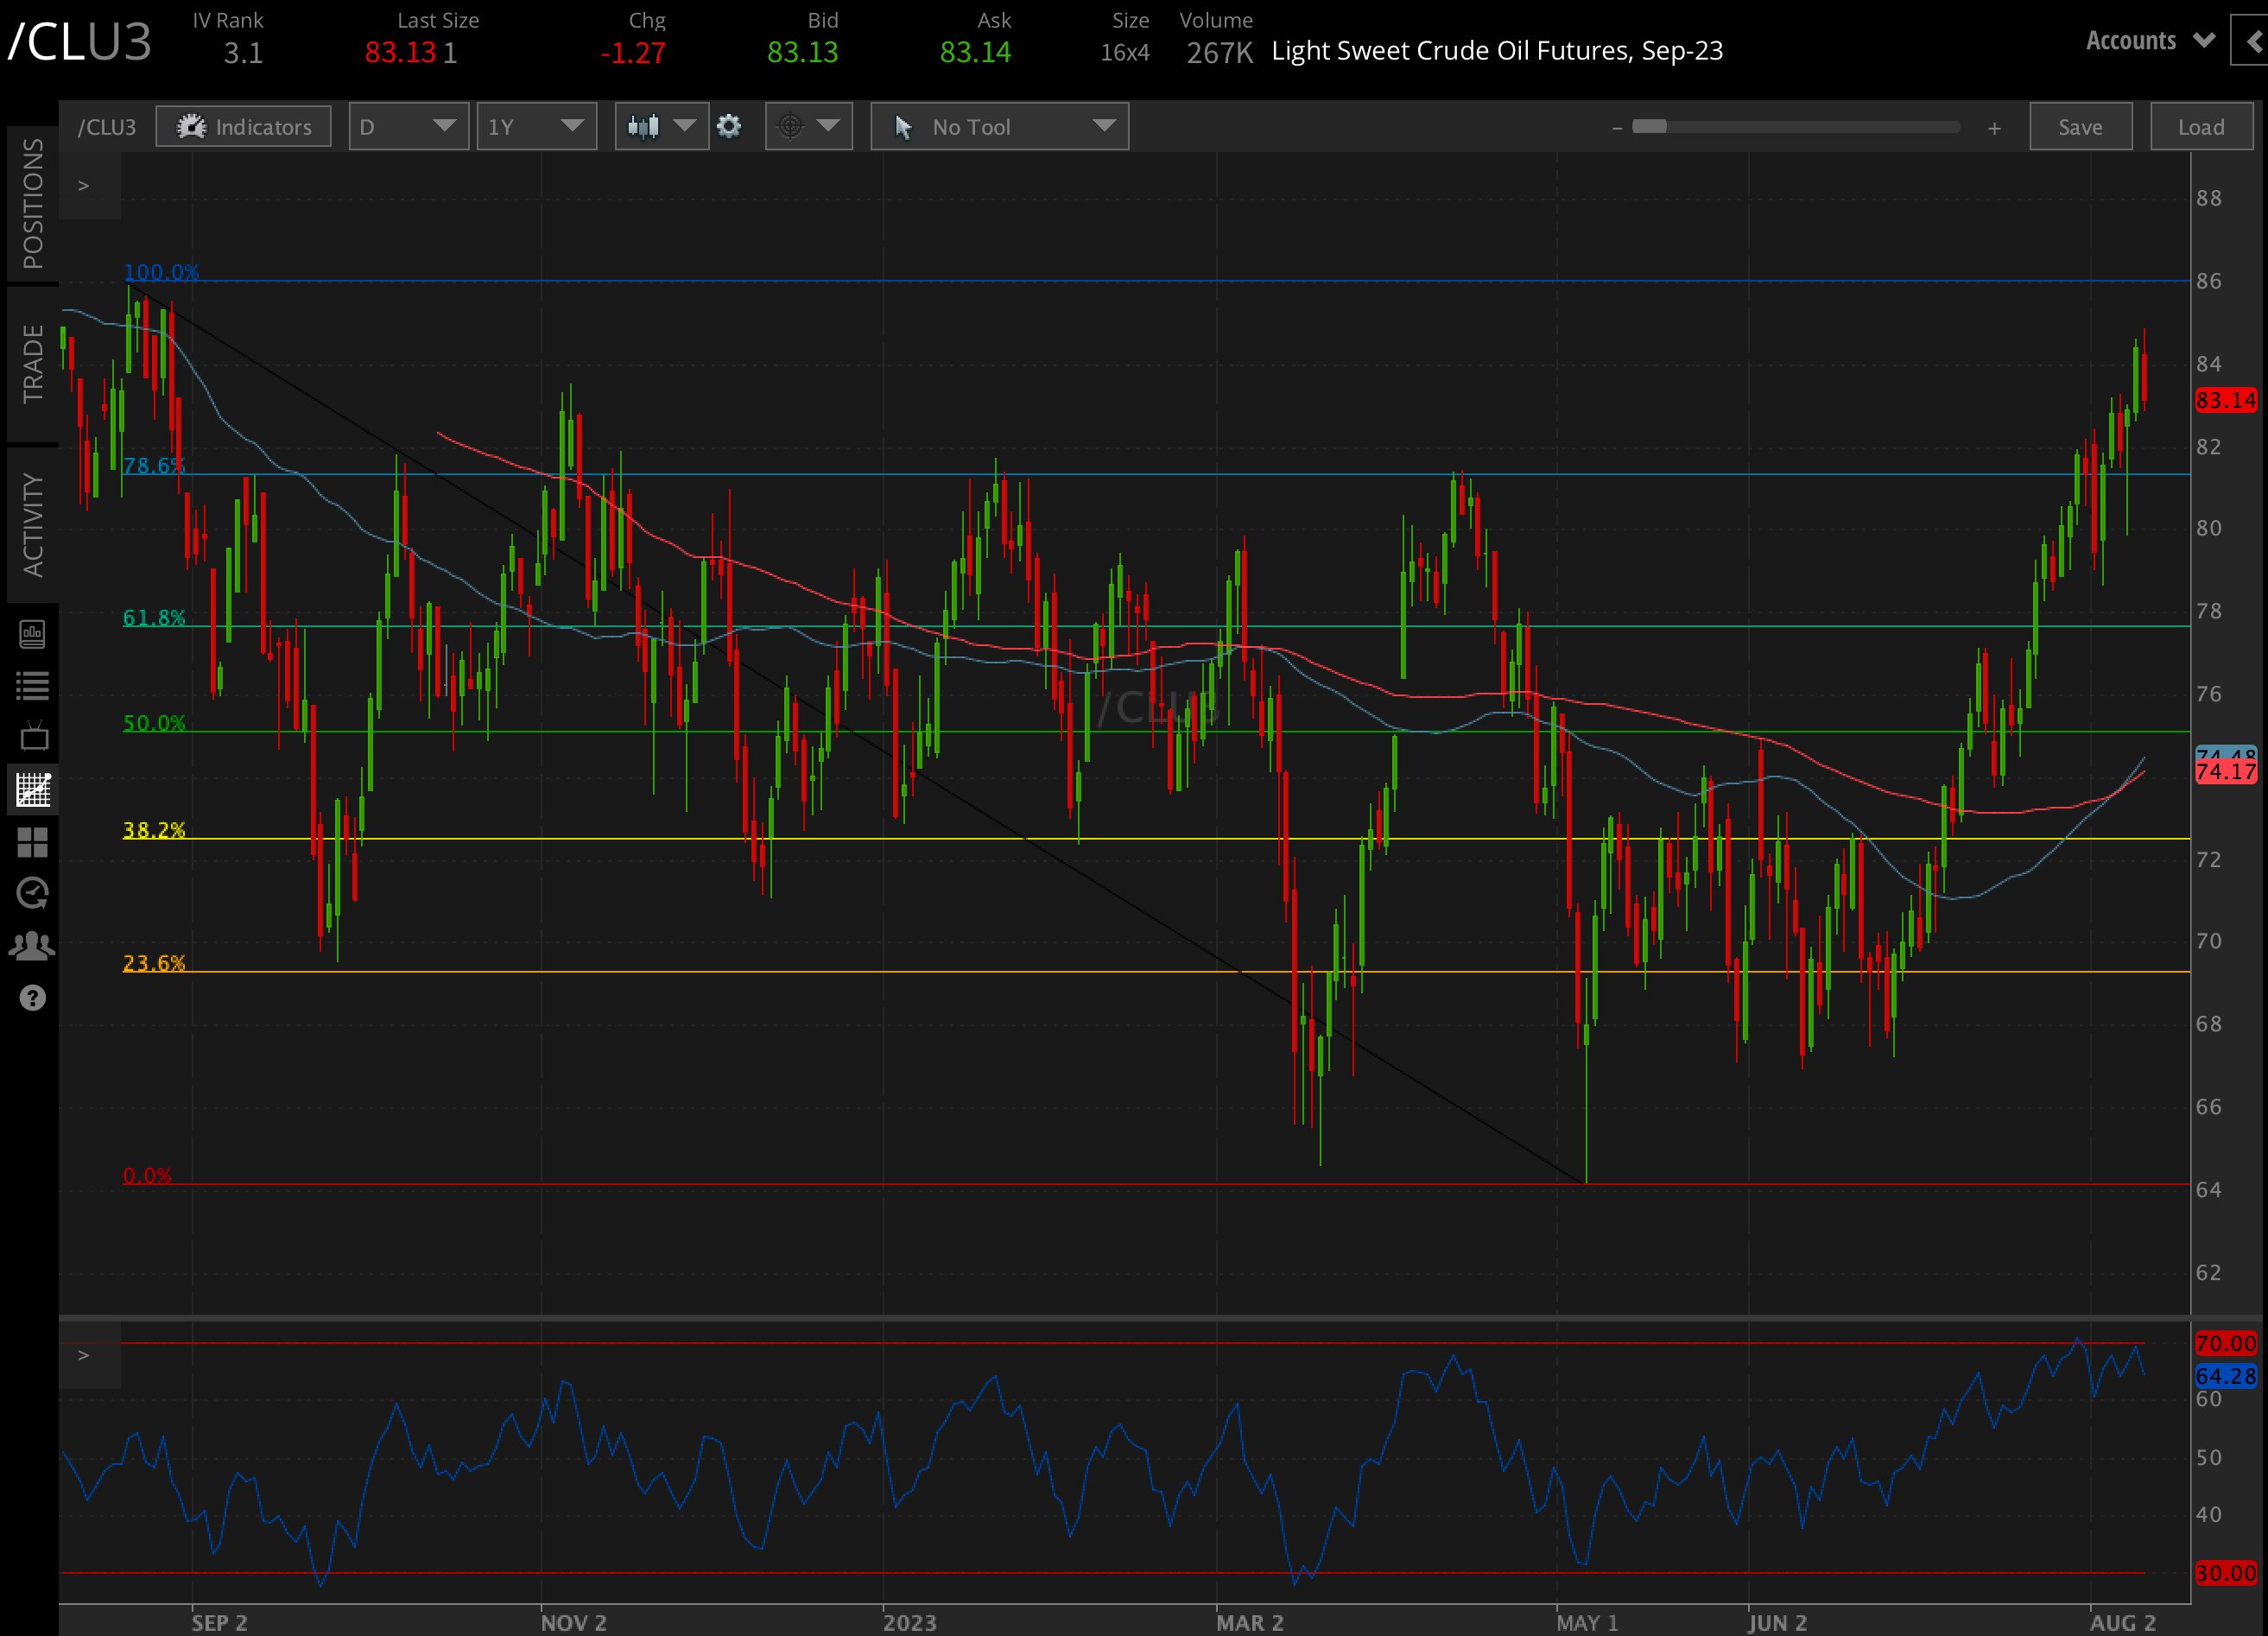Open the chart settings gear icon
Viewport: 2268px width, 1636px height.
(729, 126)
